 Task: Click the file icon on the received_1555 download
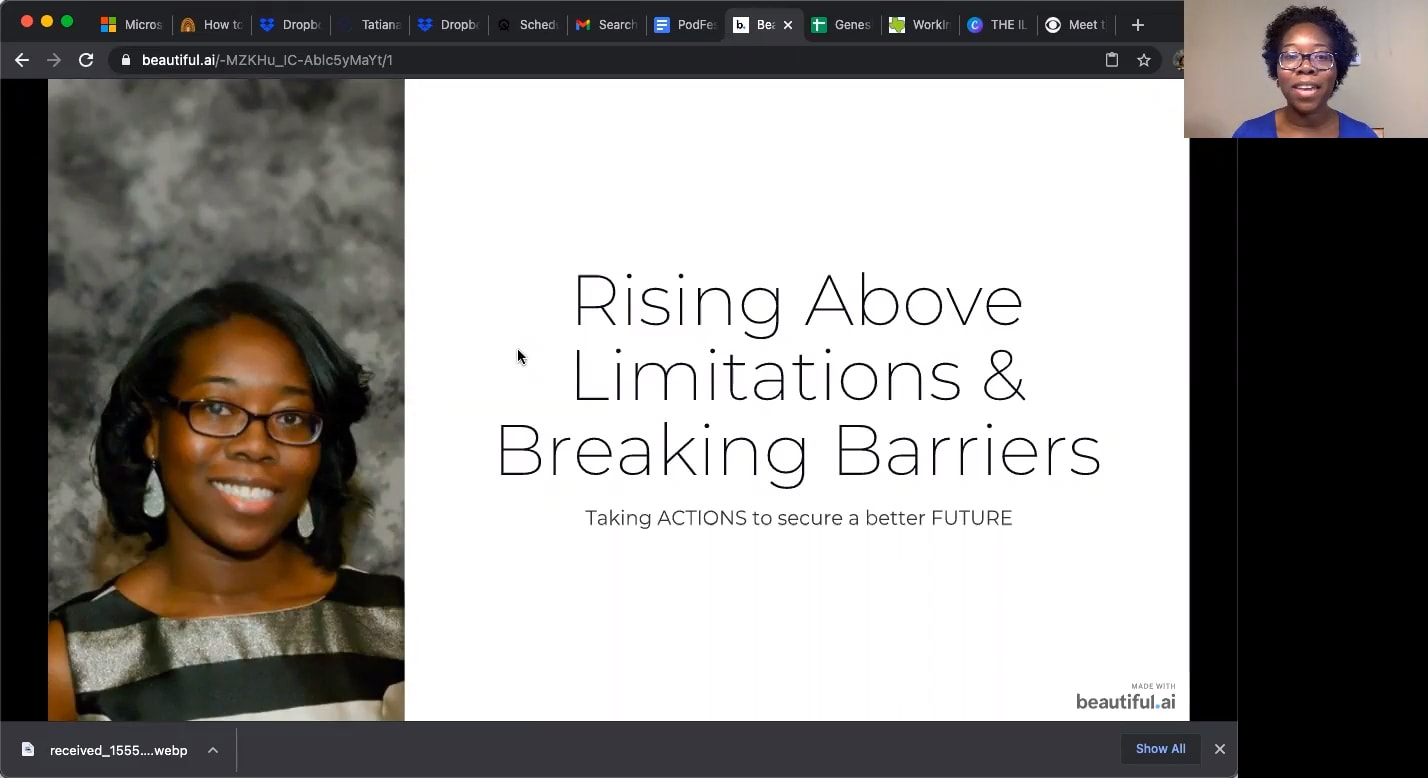[30, 749]
